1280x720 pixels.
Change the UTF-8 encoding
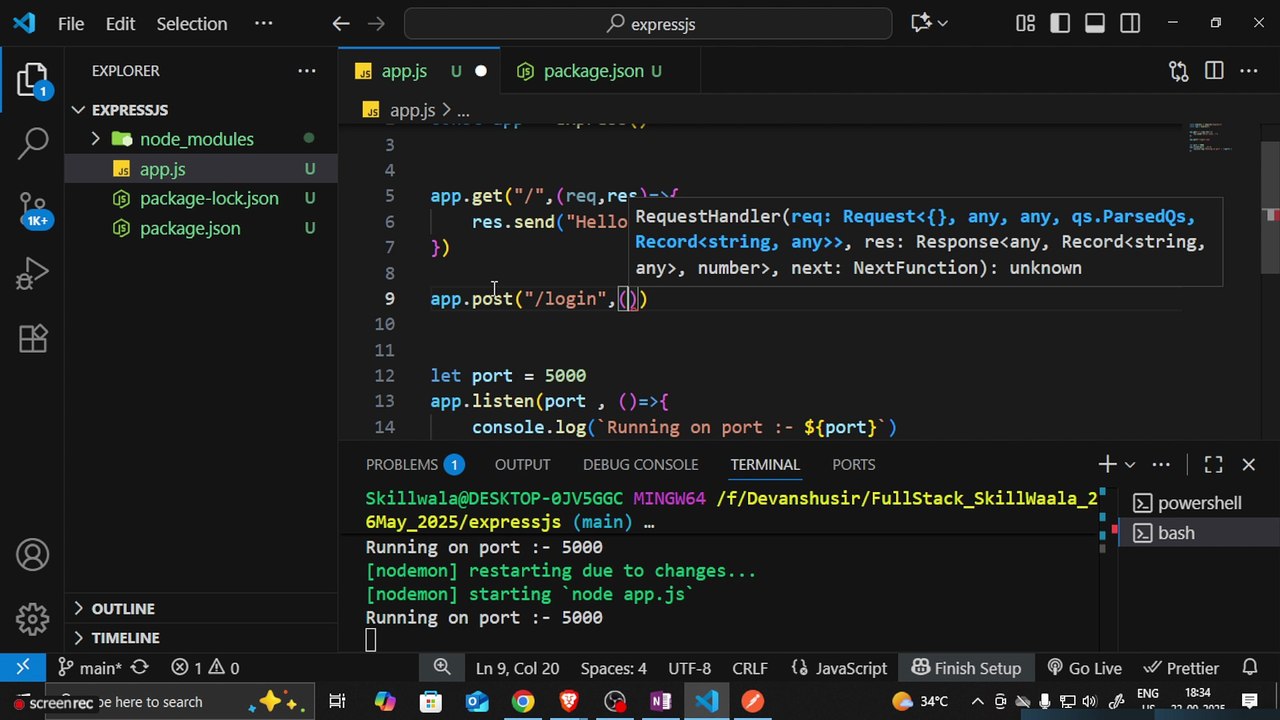point(689,667)
